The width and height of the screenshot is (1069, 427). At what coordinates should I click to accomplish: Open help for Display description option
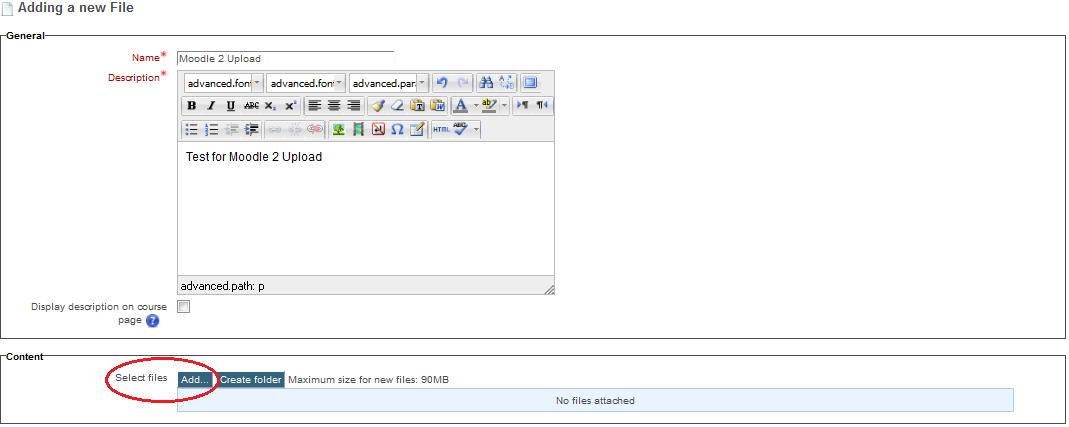152,321
